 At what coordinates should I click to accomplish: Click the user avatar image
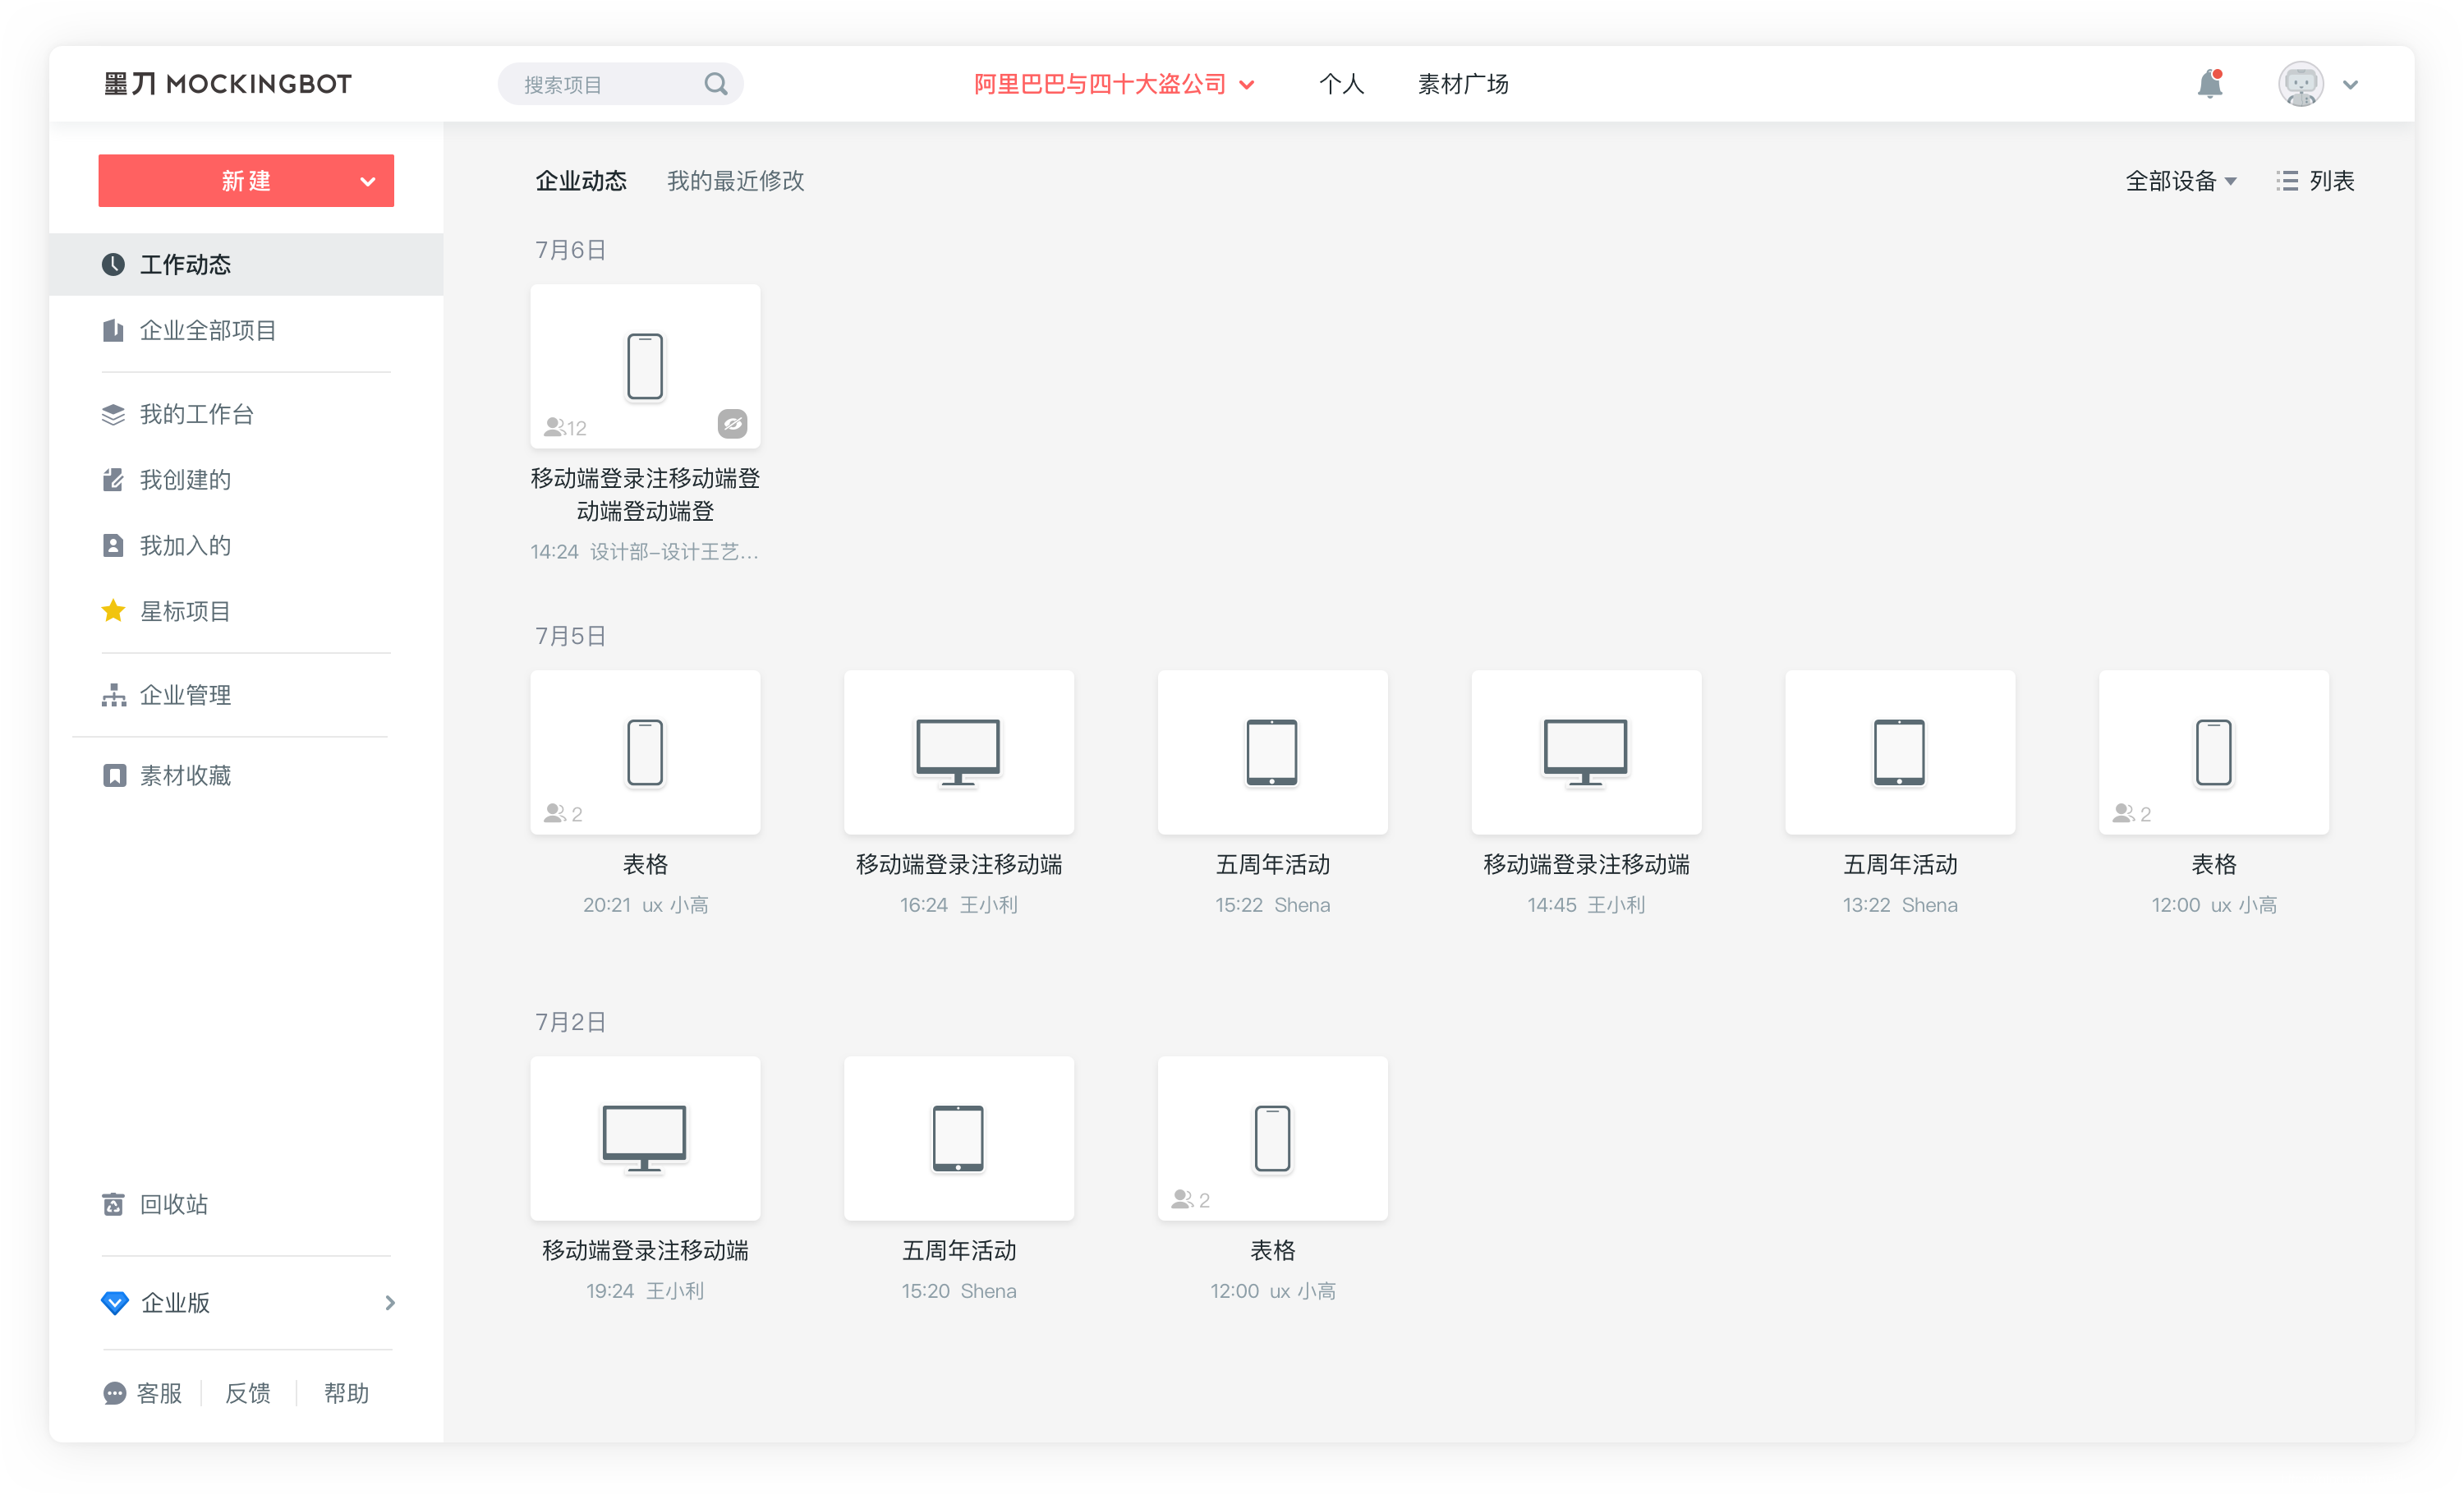[x=2301, y=84]
